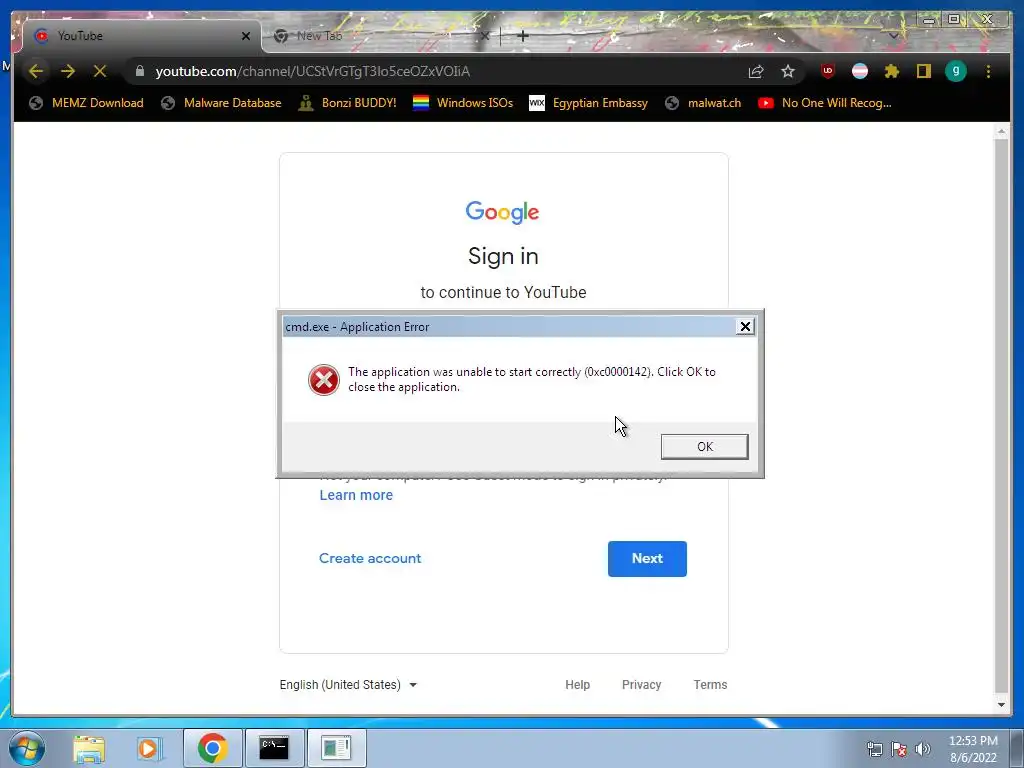The height and width of the screenshot is (768, 1024).
Task: Click the volume speaker tray icon
Action: (x=923, y=749)
